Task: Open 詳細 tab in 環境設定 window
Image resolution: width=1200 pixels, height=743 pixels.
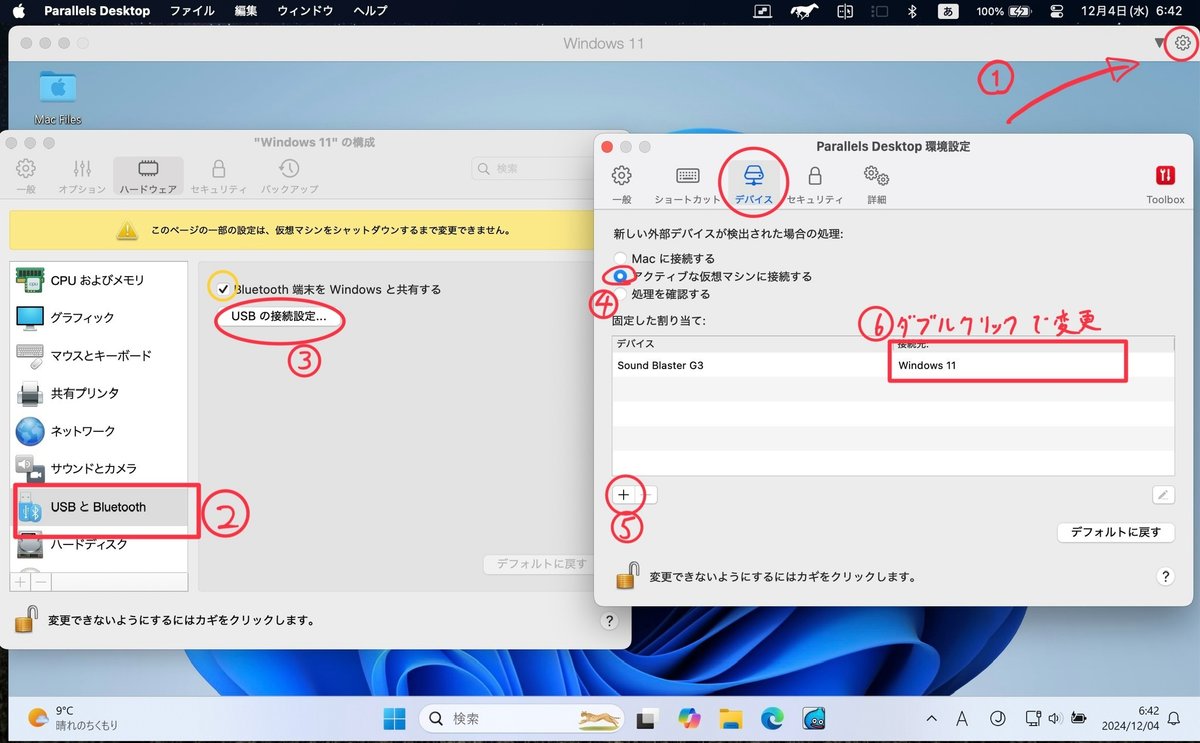Action: 877,185
